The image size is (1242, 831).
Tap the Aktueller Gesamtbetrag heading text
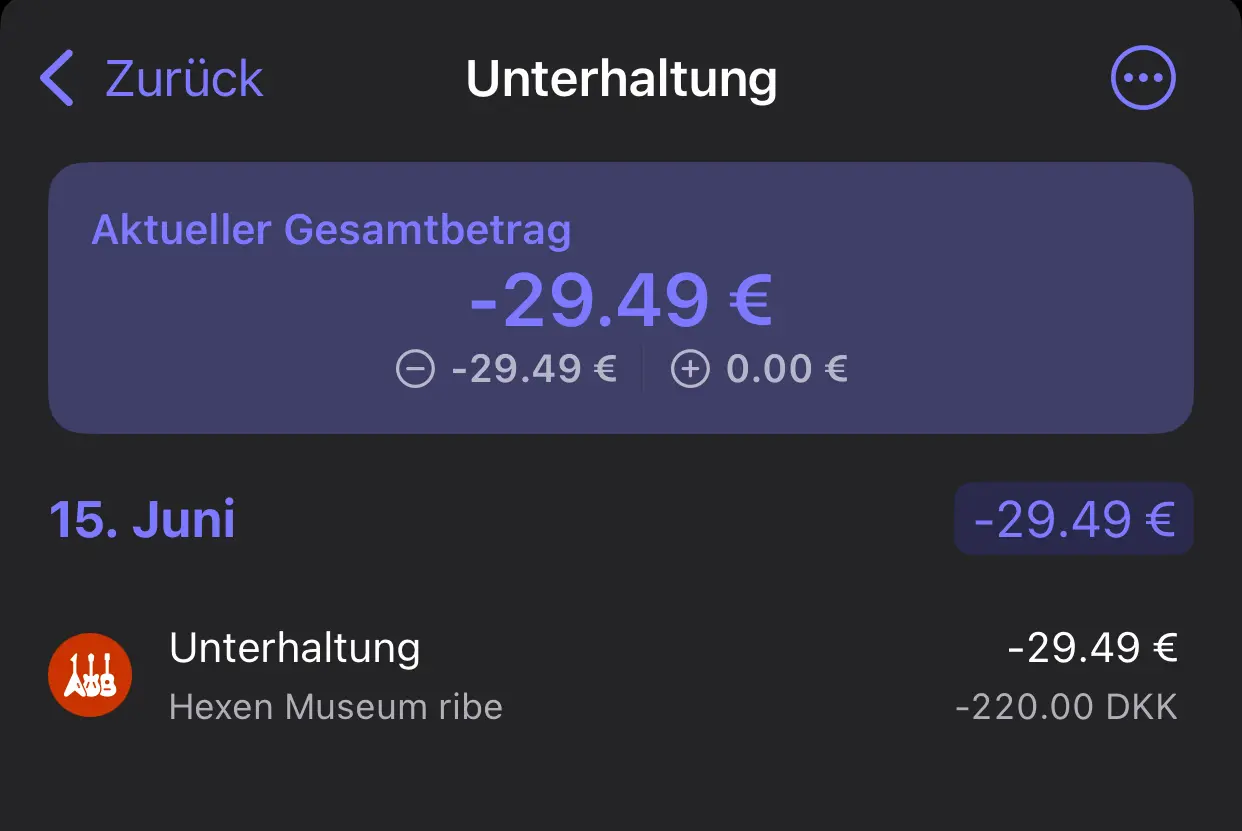(x=331, y=231)
